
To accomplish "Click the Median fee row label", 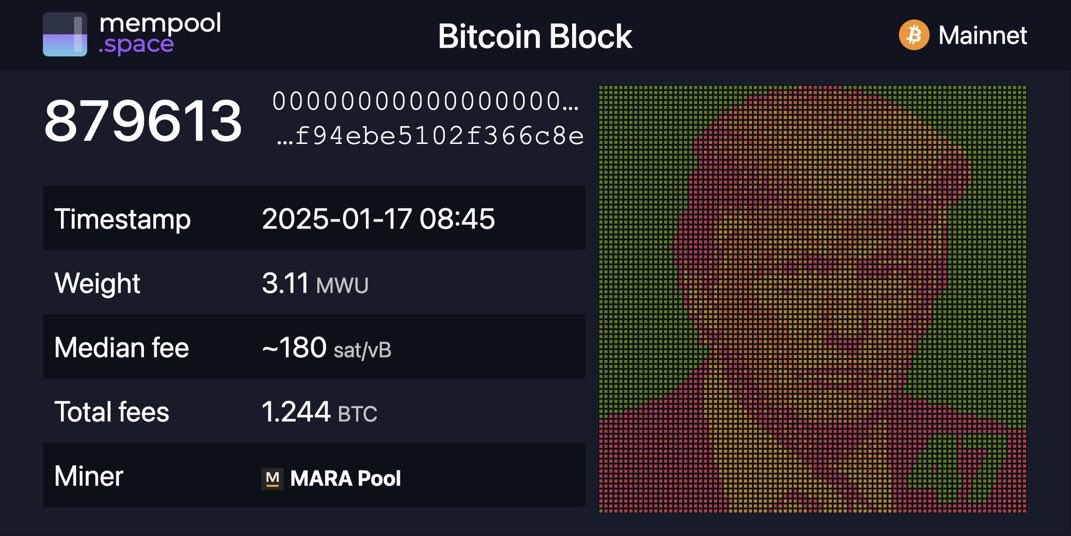I will 121,348.
